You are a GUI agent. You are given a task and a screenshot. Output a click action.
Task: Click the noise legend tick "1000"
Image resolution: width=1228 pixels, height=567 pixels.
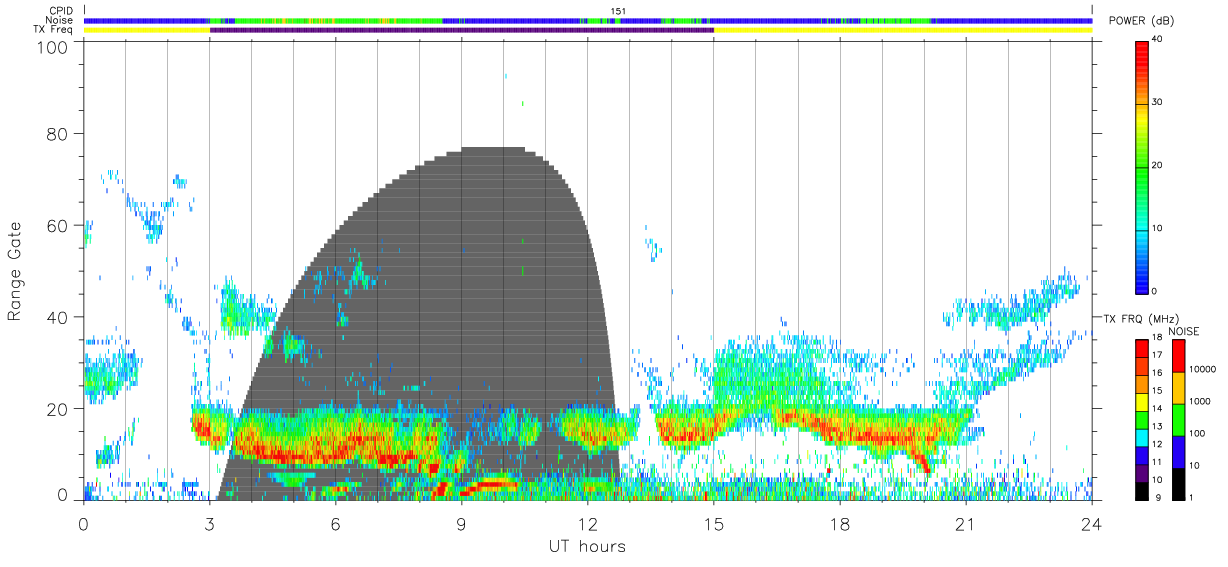[x=1200, y=401]
